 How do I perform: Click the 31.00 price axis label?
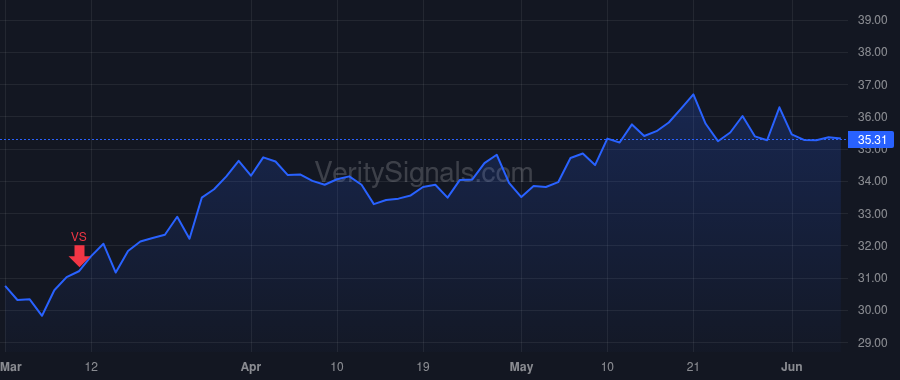tap(872, 278)
